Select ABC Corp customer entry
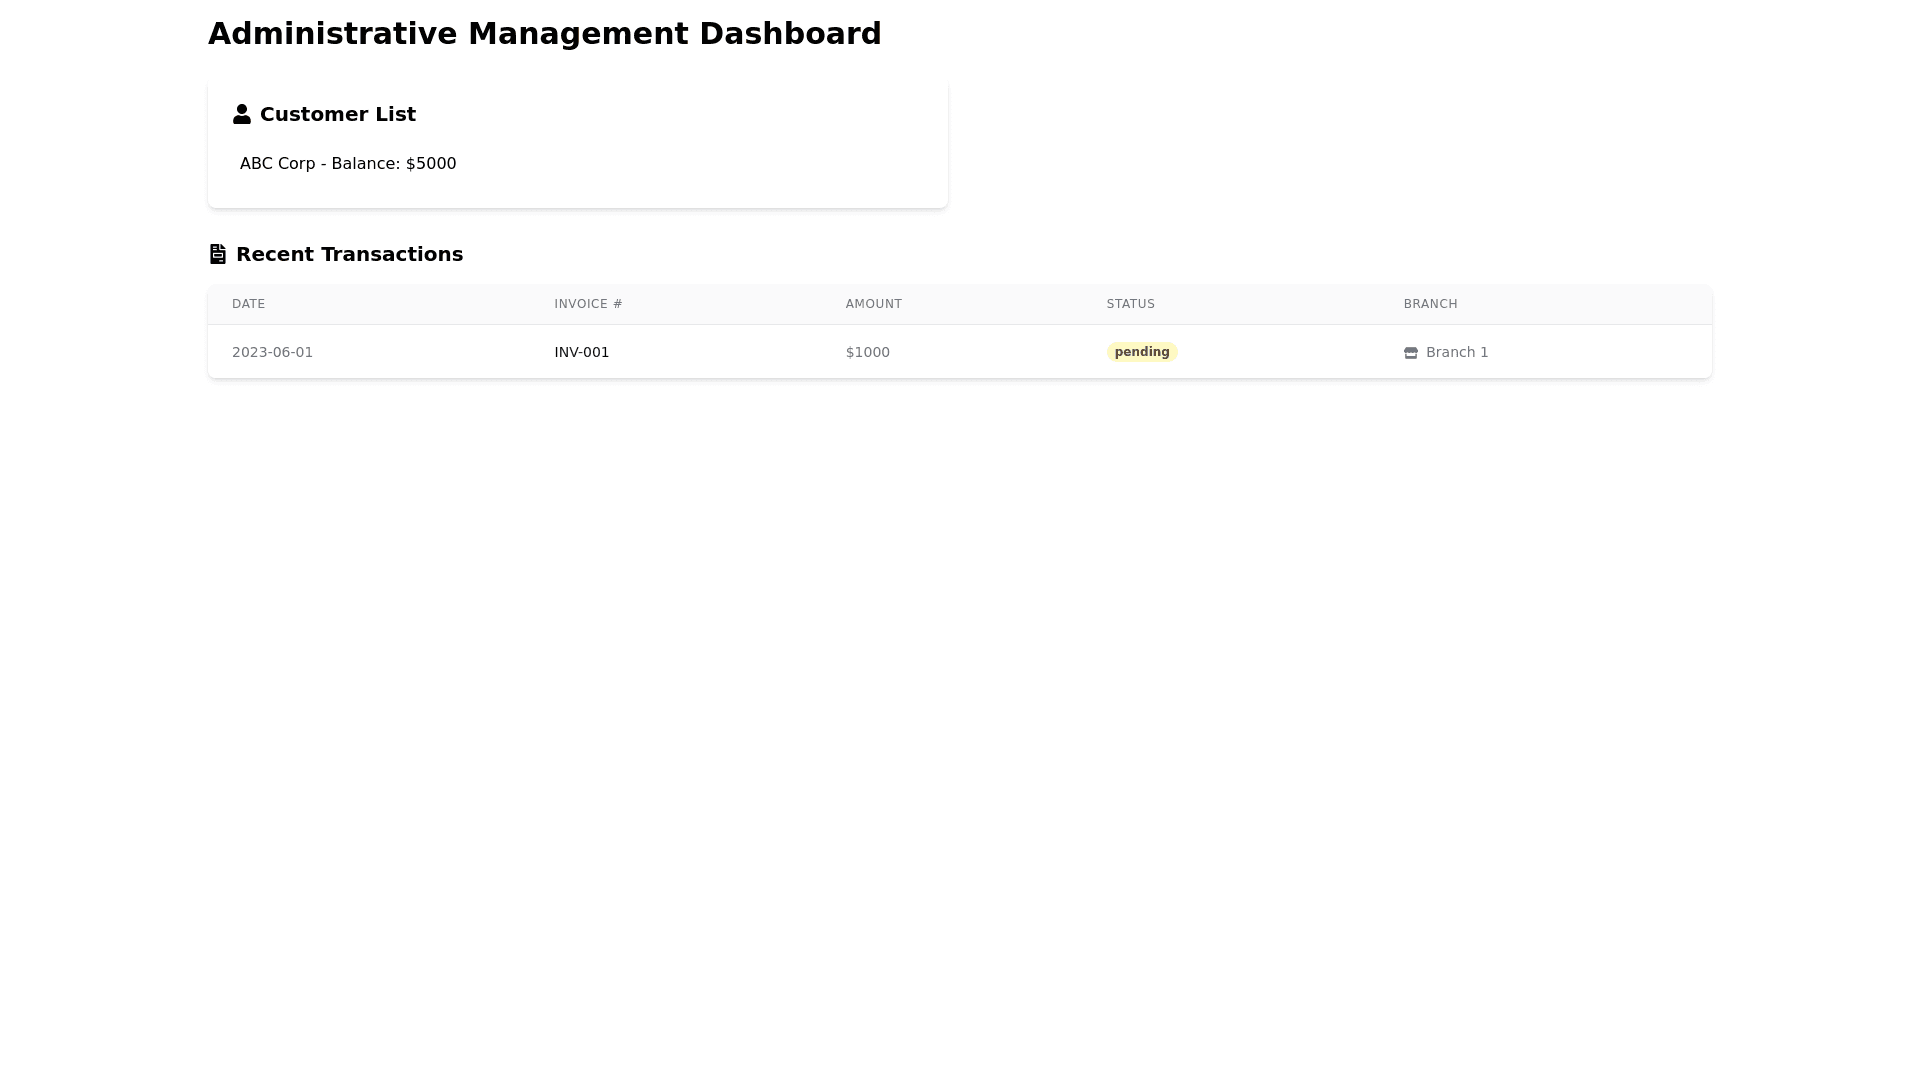 point(277,164)
